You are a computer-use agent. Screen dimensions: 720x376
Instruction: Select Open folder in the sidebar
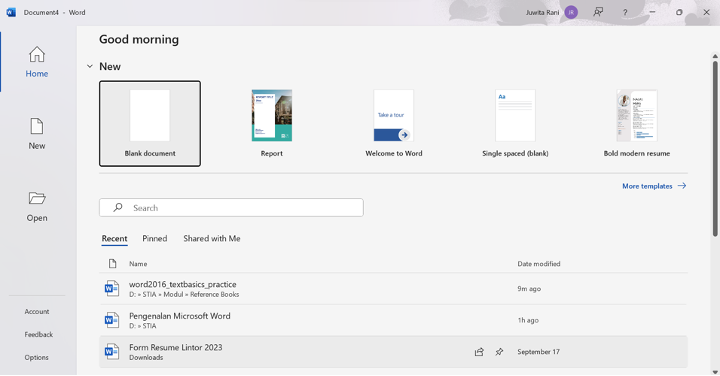point(37,206)
